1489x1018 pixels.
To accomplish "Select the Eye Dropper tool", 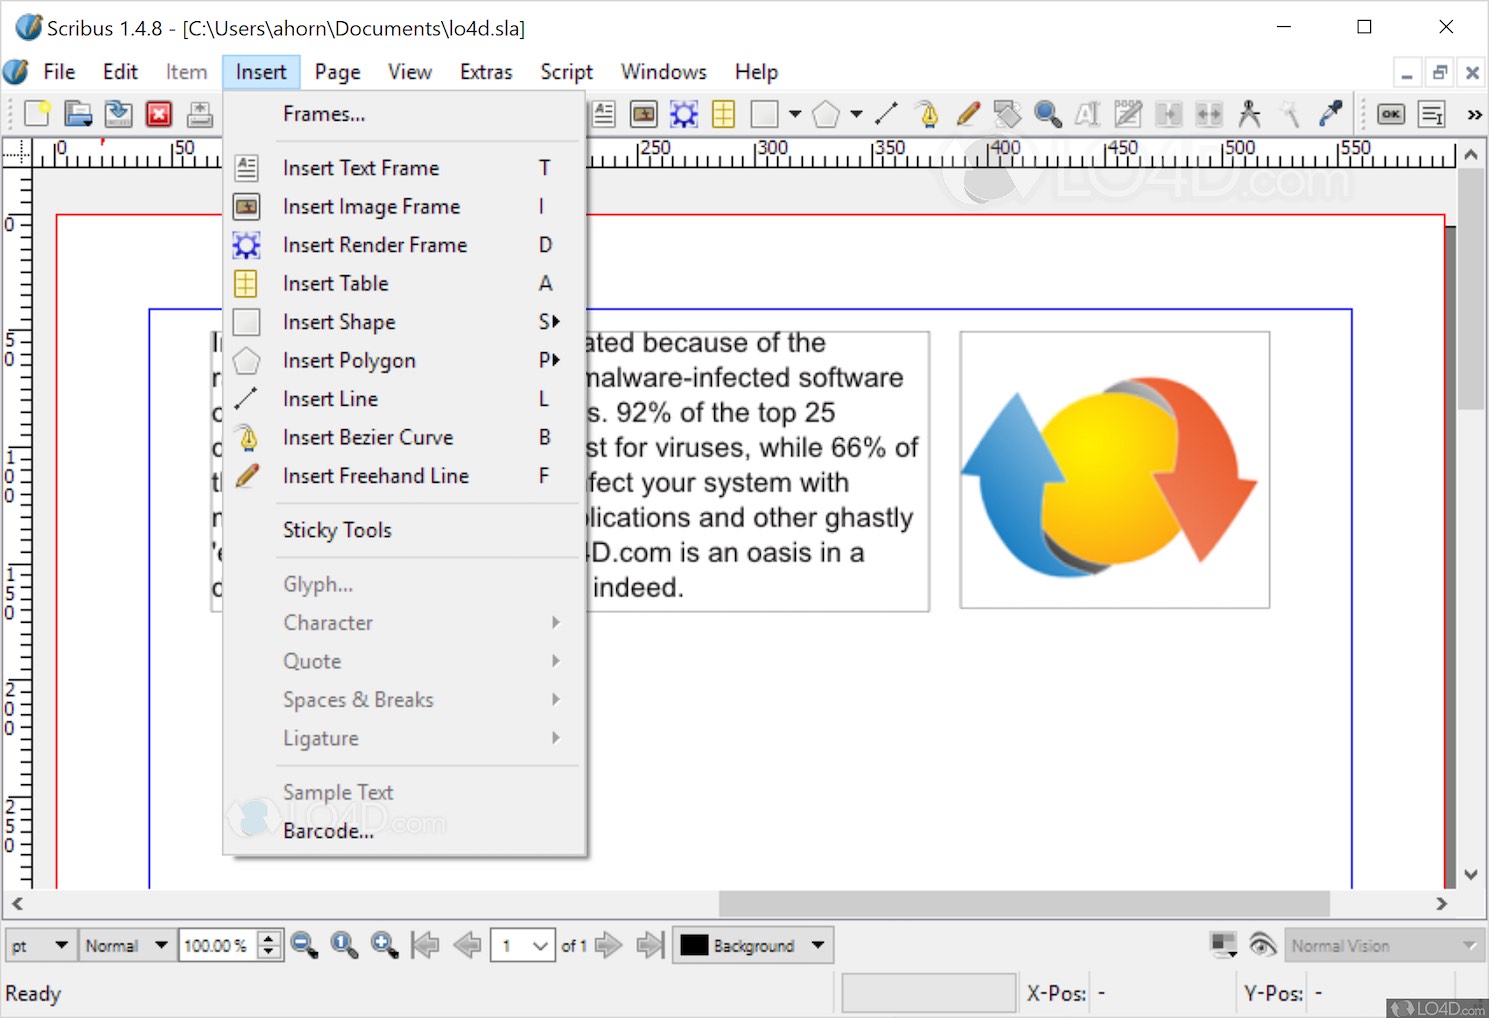I will pos(1330,114).
